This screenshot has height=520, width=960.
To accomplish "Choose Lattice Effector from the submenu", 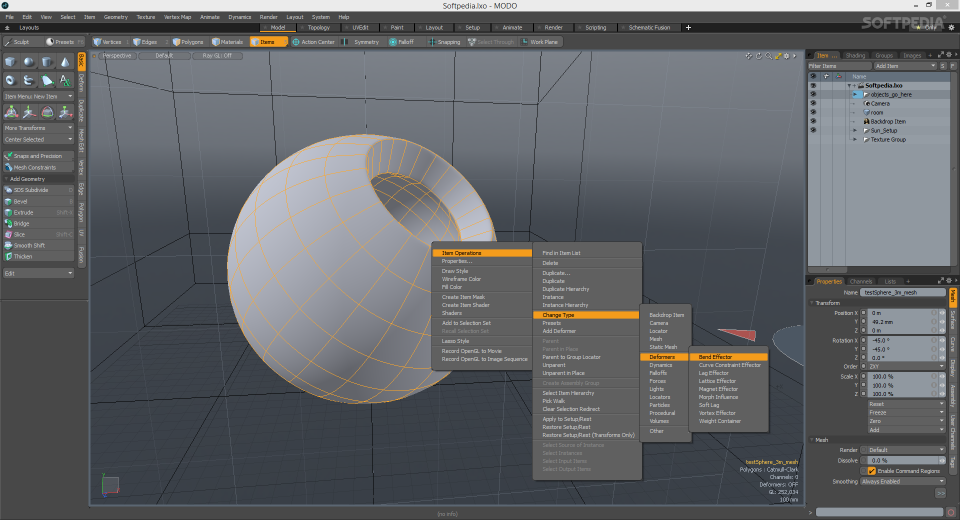I will pyautogui.click(x=718, y=381).
